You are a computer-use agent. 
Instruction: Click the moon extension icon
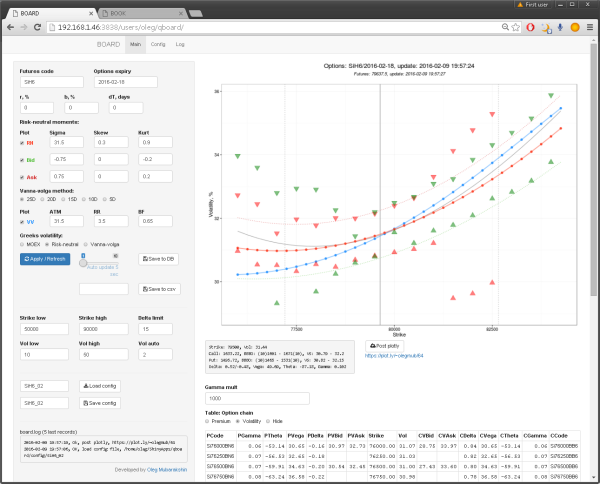[x=546, y=28]
